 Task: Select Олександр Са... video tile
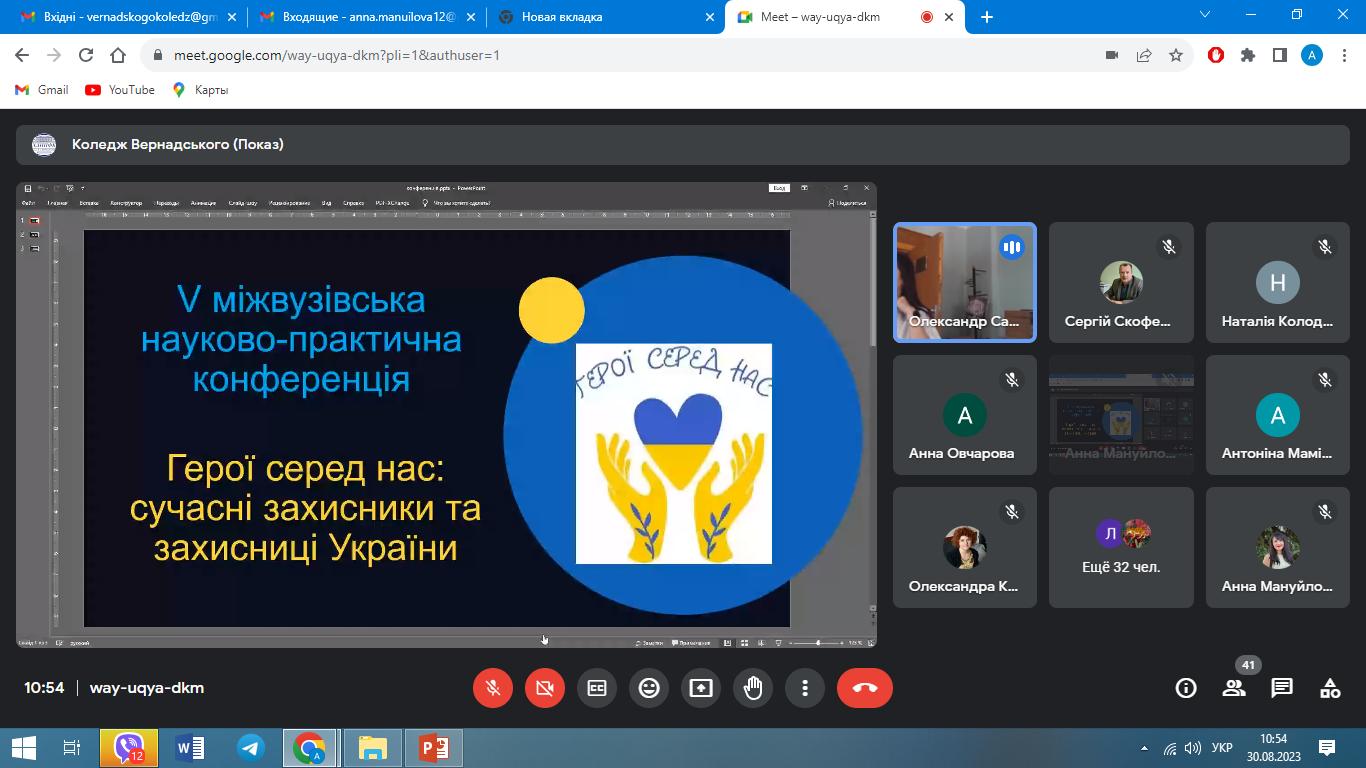point(965,283)
